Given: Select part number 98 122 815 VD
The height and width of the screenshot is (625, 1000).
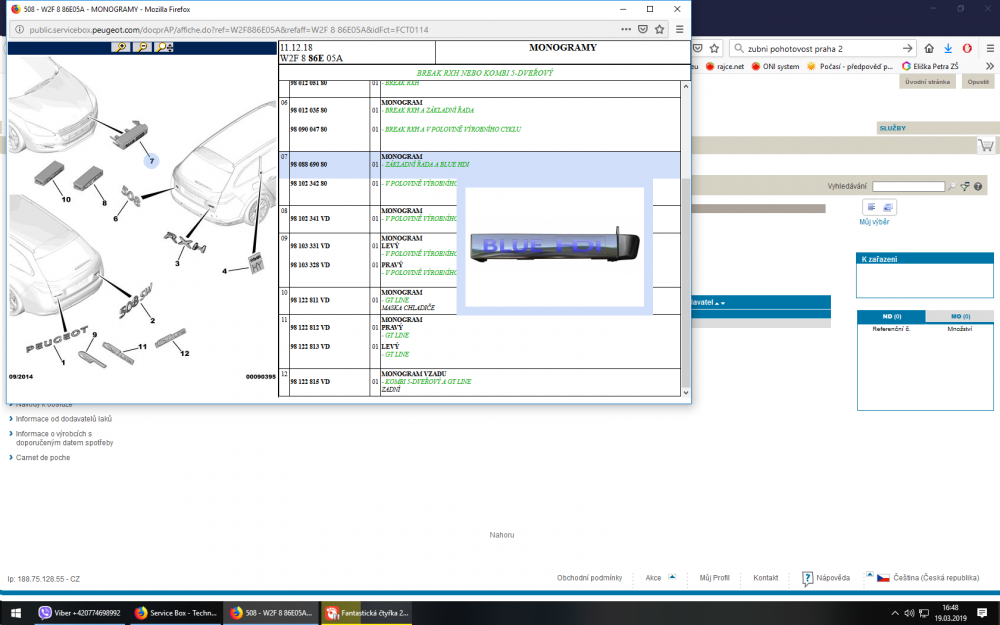Looking at the screenshot, I should pyautogui.click(x=310, y=381).
